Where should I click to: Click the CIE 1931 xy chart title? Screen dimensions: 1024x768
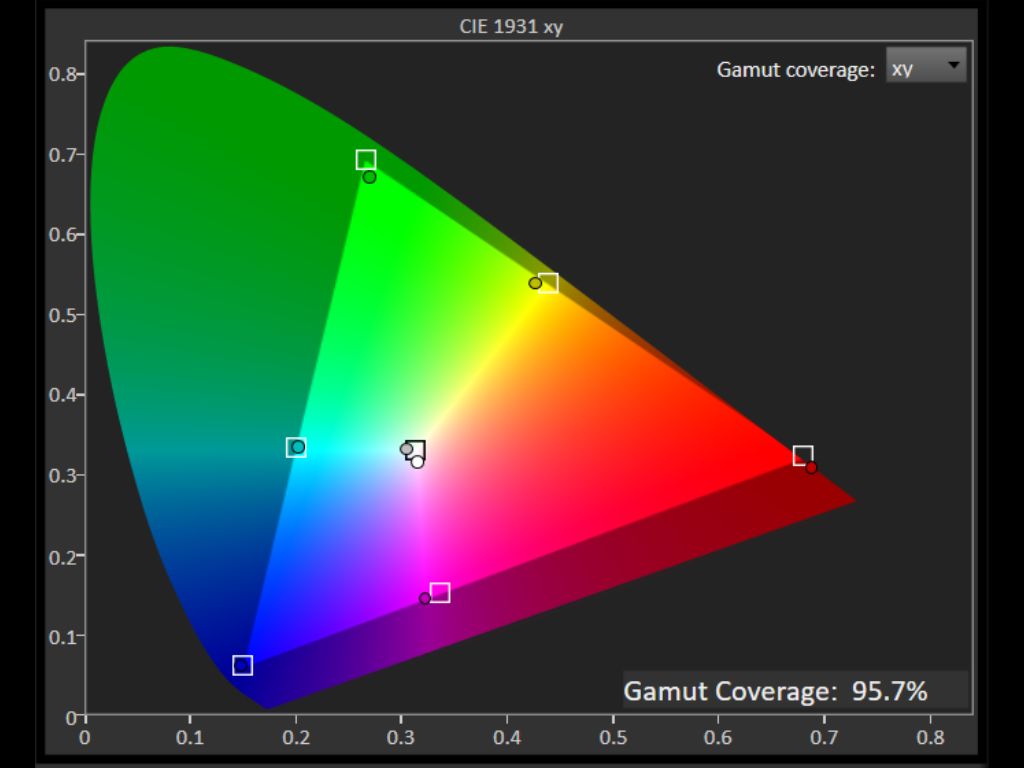pyautogui.click(x=511, y=27)
